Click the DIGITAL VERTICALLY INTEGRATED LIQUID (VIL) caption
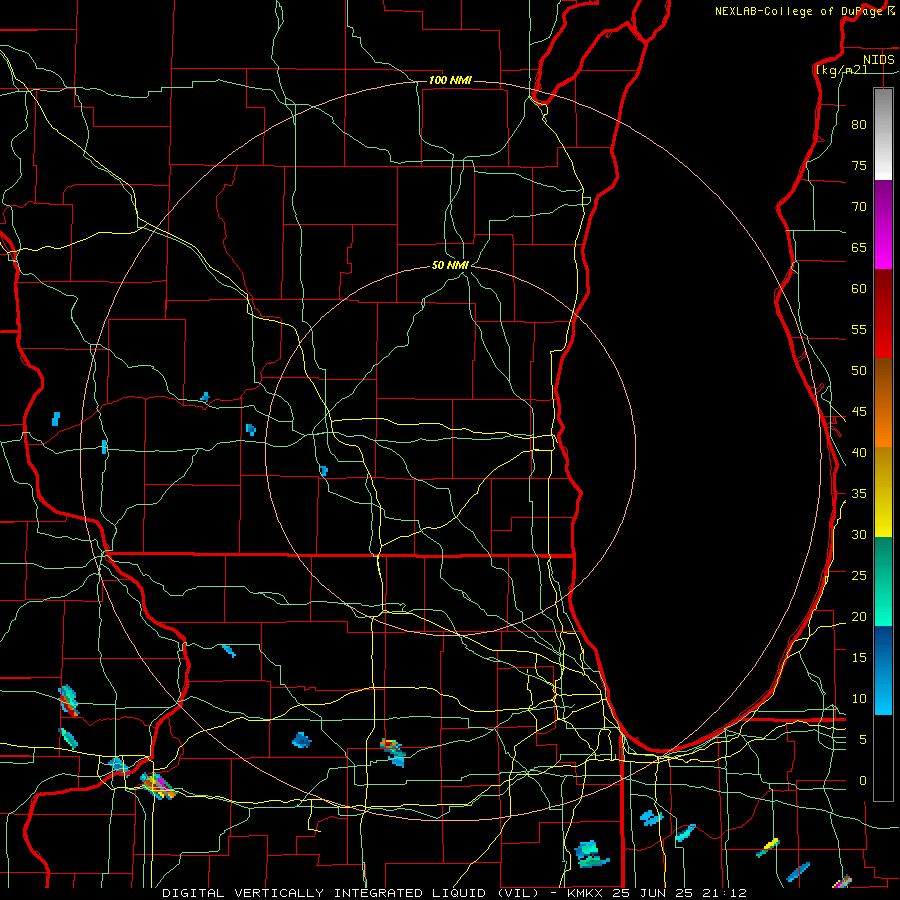Viewport: 900px width, 900px height. pyautogui.click(x=353, y=893)
